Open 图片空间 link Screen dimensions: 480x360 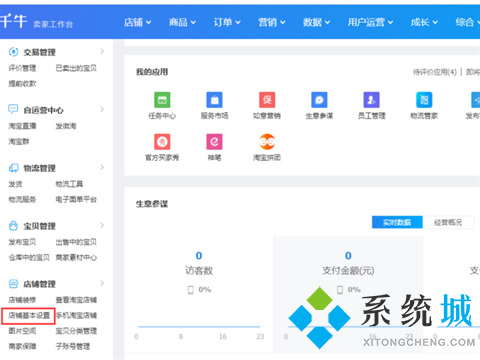[x=22, y=331]
